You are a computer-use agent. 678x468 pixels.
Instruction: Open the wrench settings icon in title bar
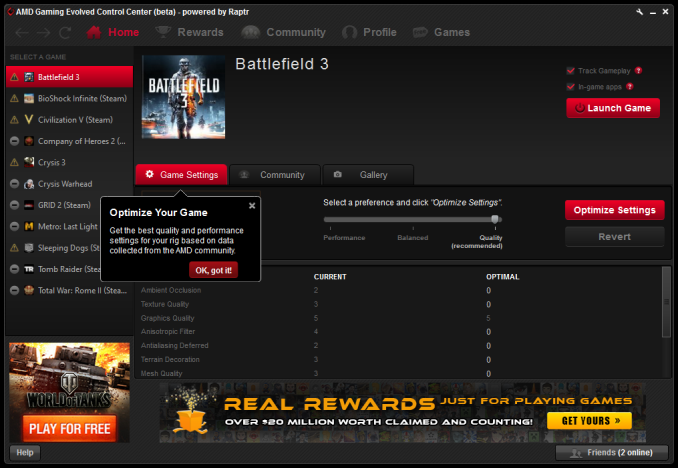640,12
